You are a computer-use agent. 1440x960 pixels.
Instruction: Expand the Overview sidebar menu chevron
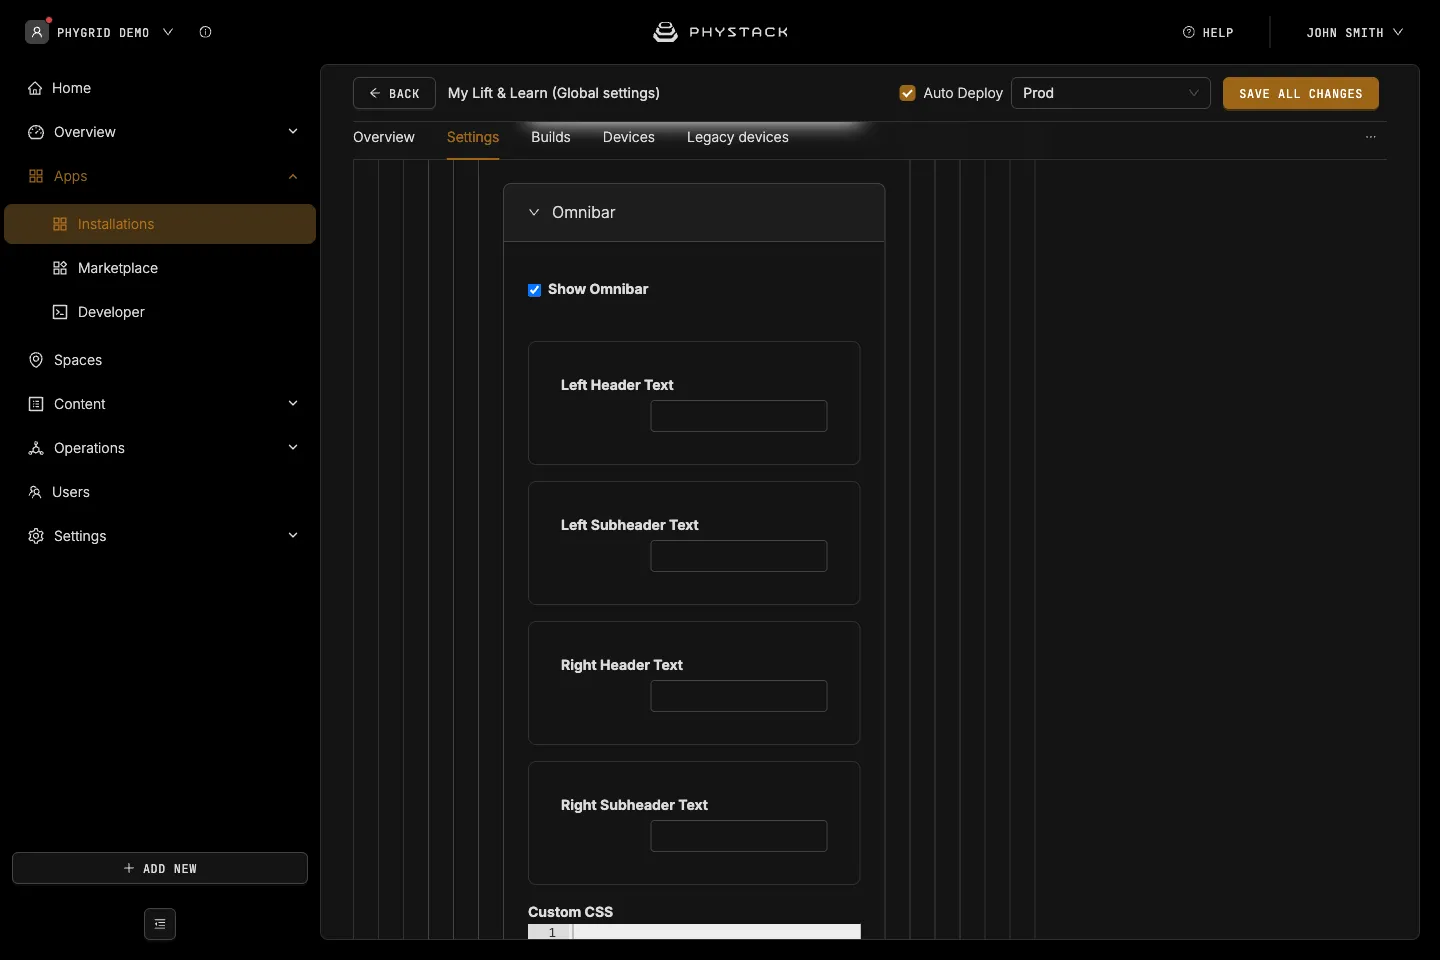293,131
